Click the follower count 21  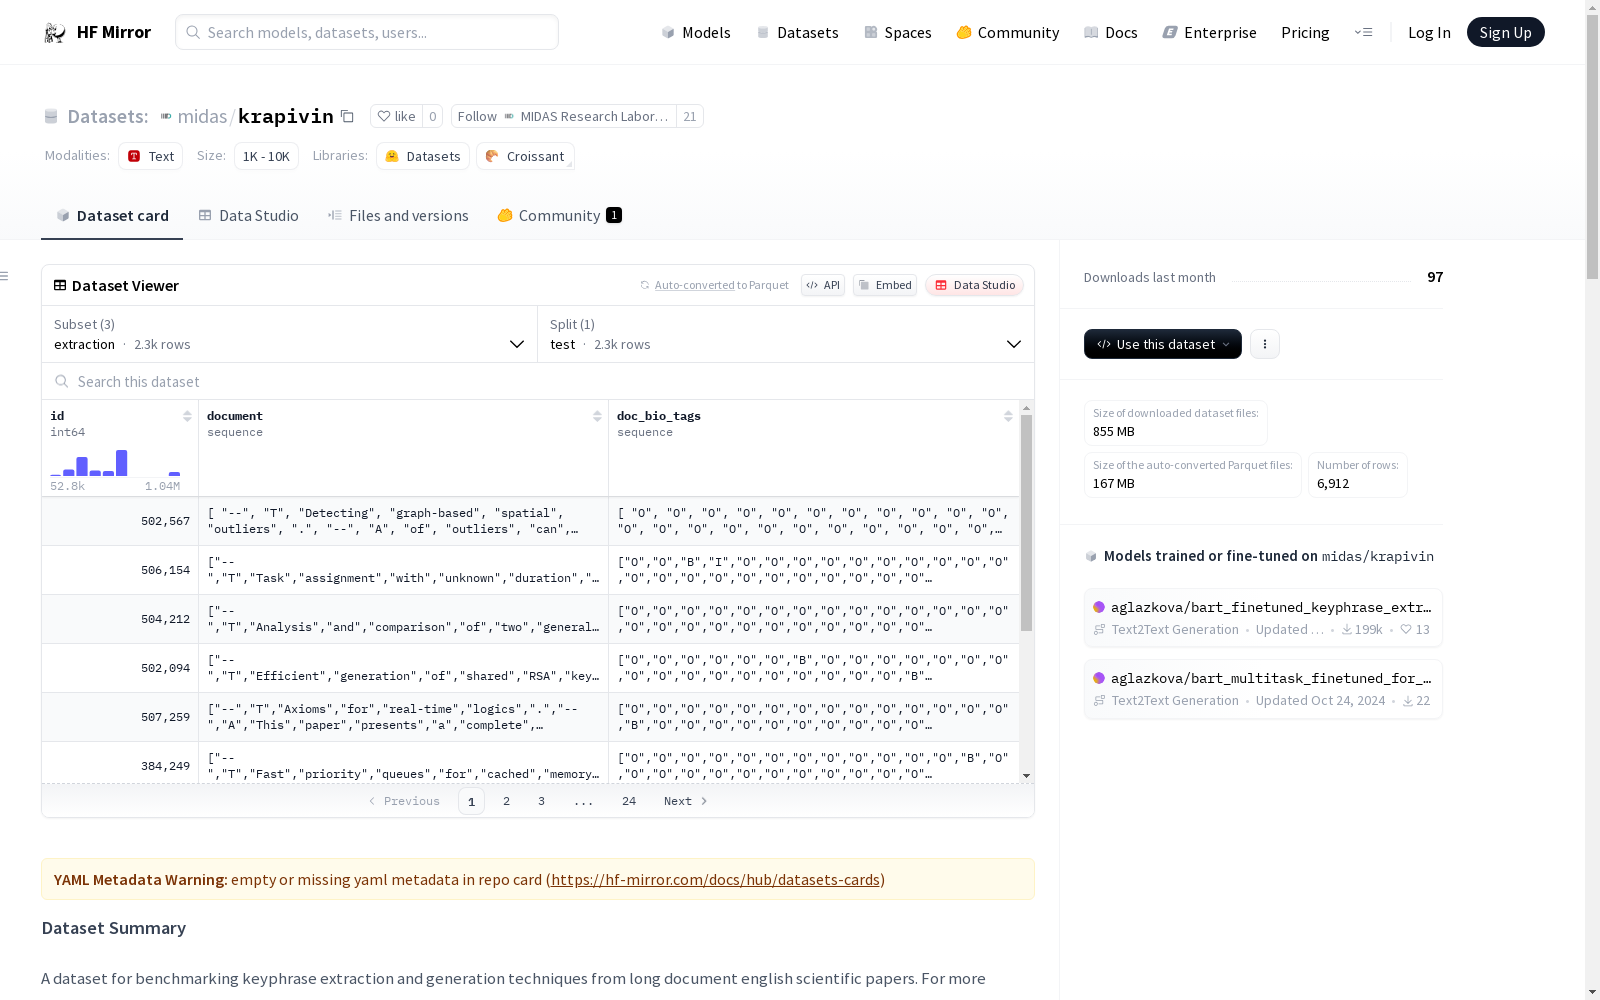[690, 116]
